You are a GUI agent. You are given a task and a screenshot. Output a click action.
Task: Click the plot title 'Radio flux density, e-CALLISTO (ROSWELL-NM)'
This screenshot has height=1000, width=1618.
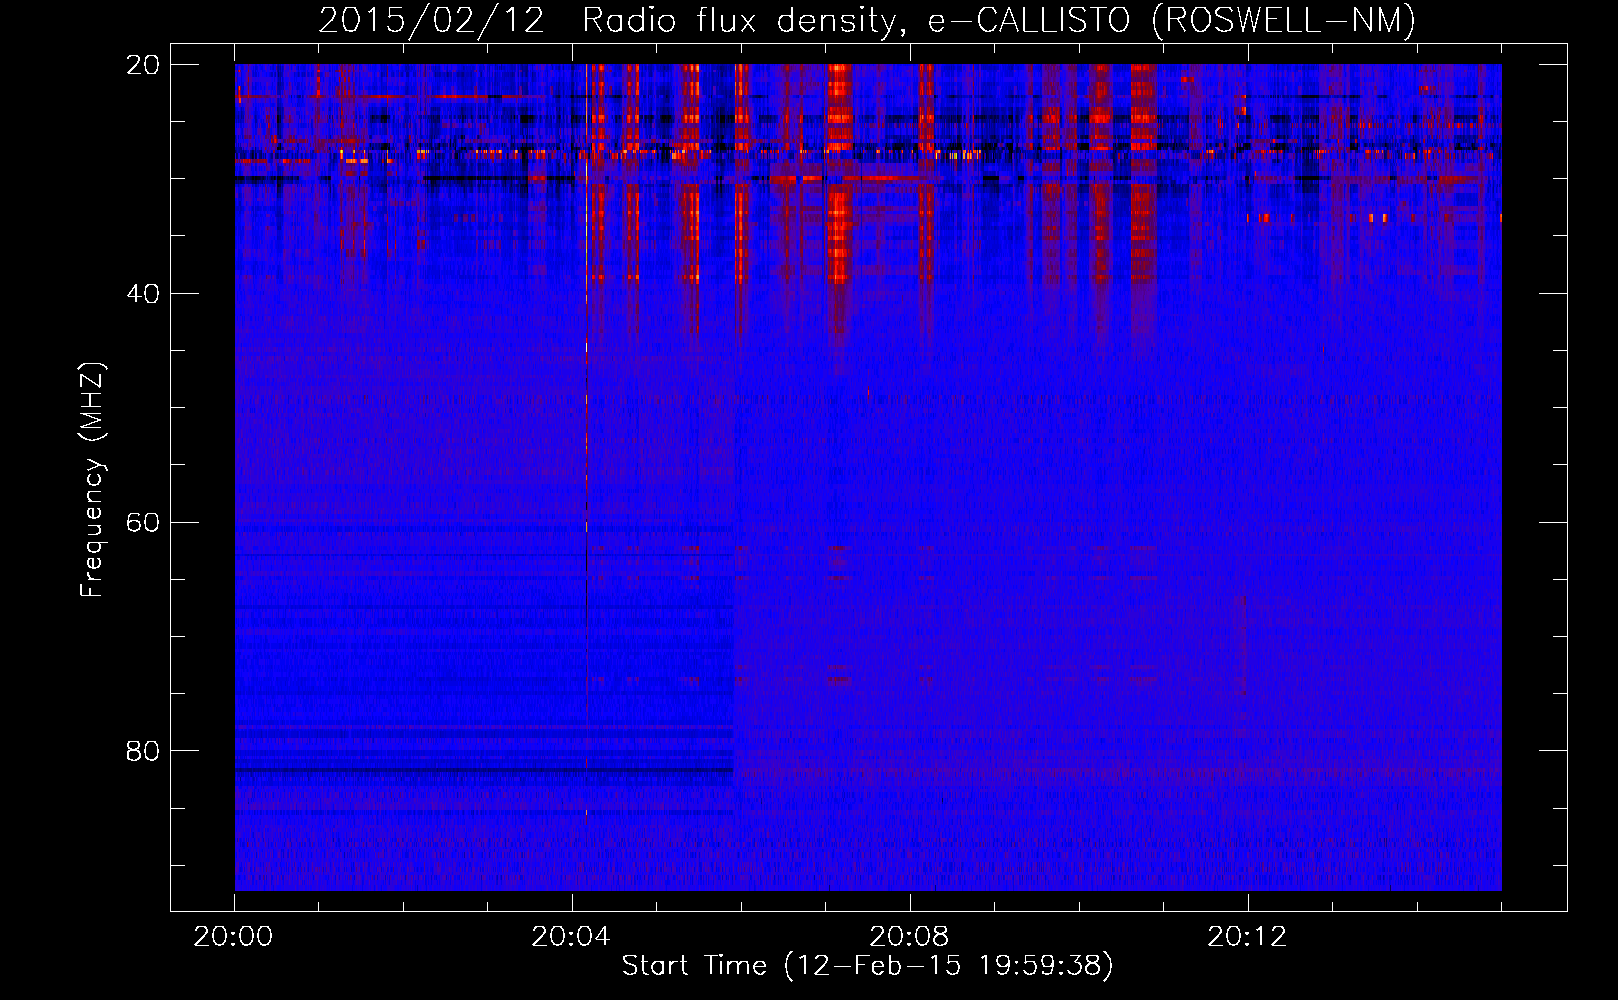click(999, 21)
